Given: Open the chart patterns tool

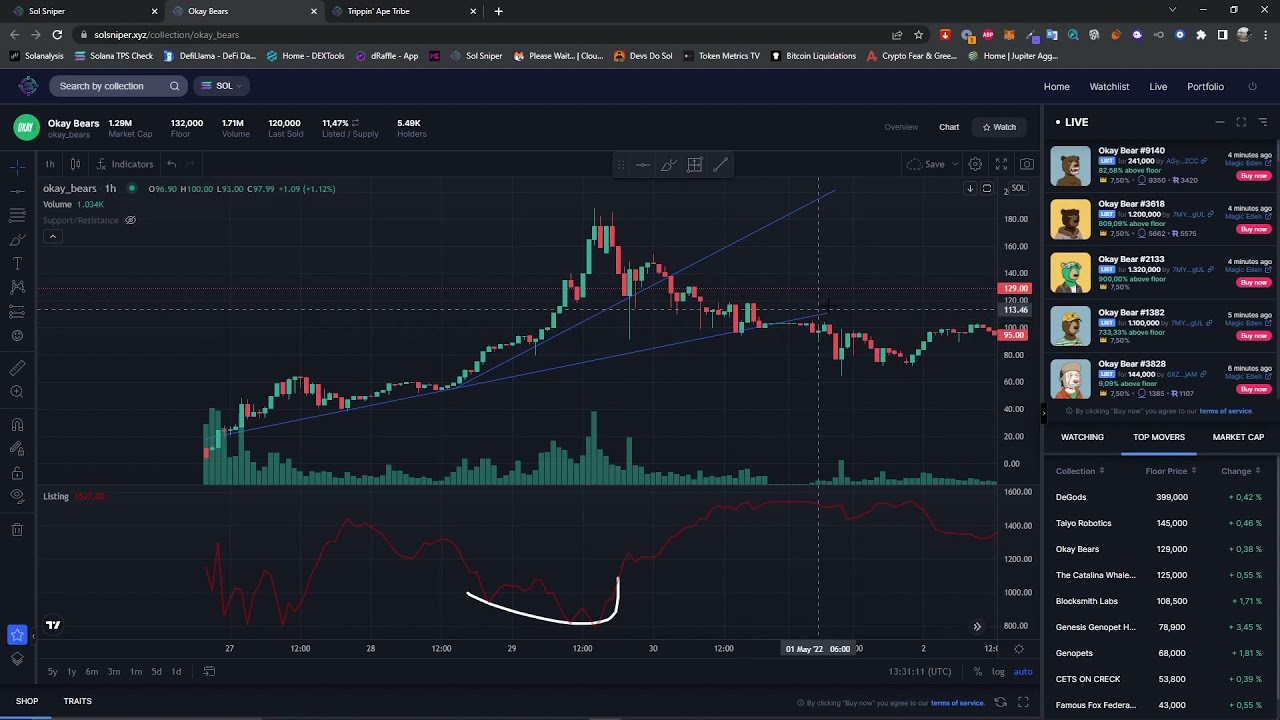Looking at the screenshot, I should 17,287.
